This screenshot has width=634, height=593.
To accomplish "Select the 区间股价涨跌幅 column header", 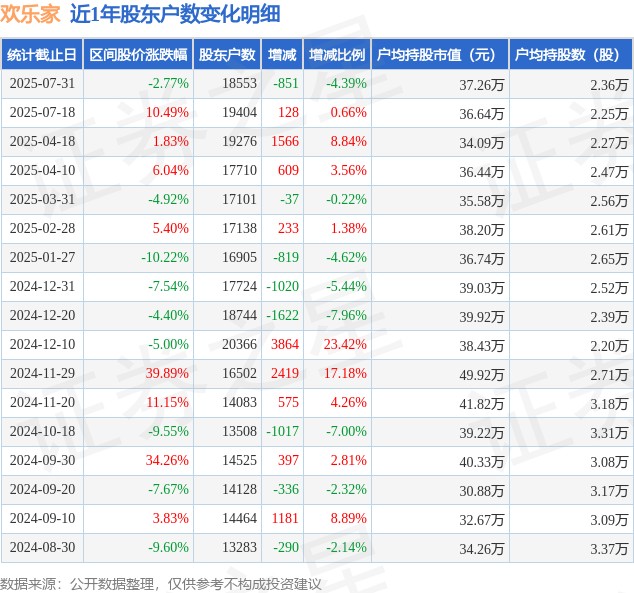I will coord(138,55).
